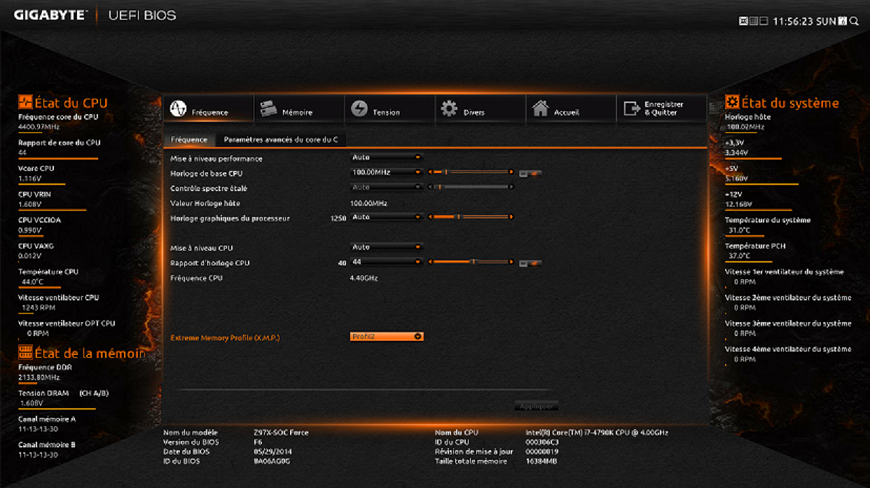Click the Canal mémoire A timings 11-13-13-30
The width and height of the screenshot is (870, 488).
pos(38,429)
